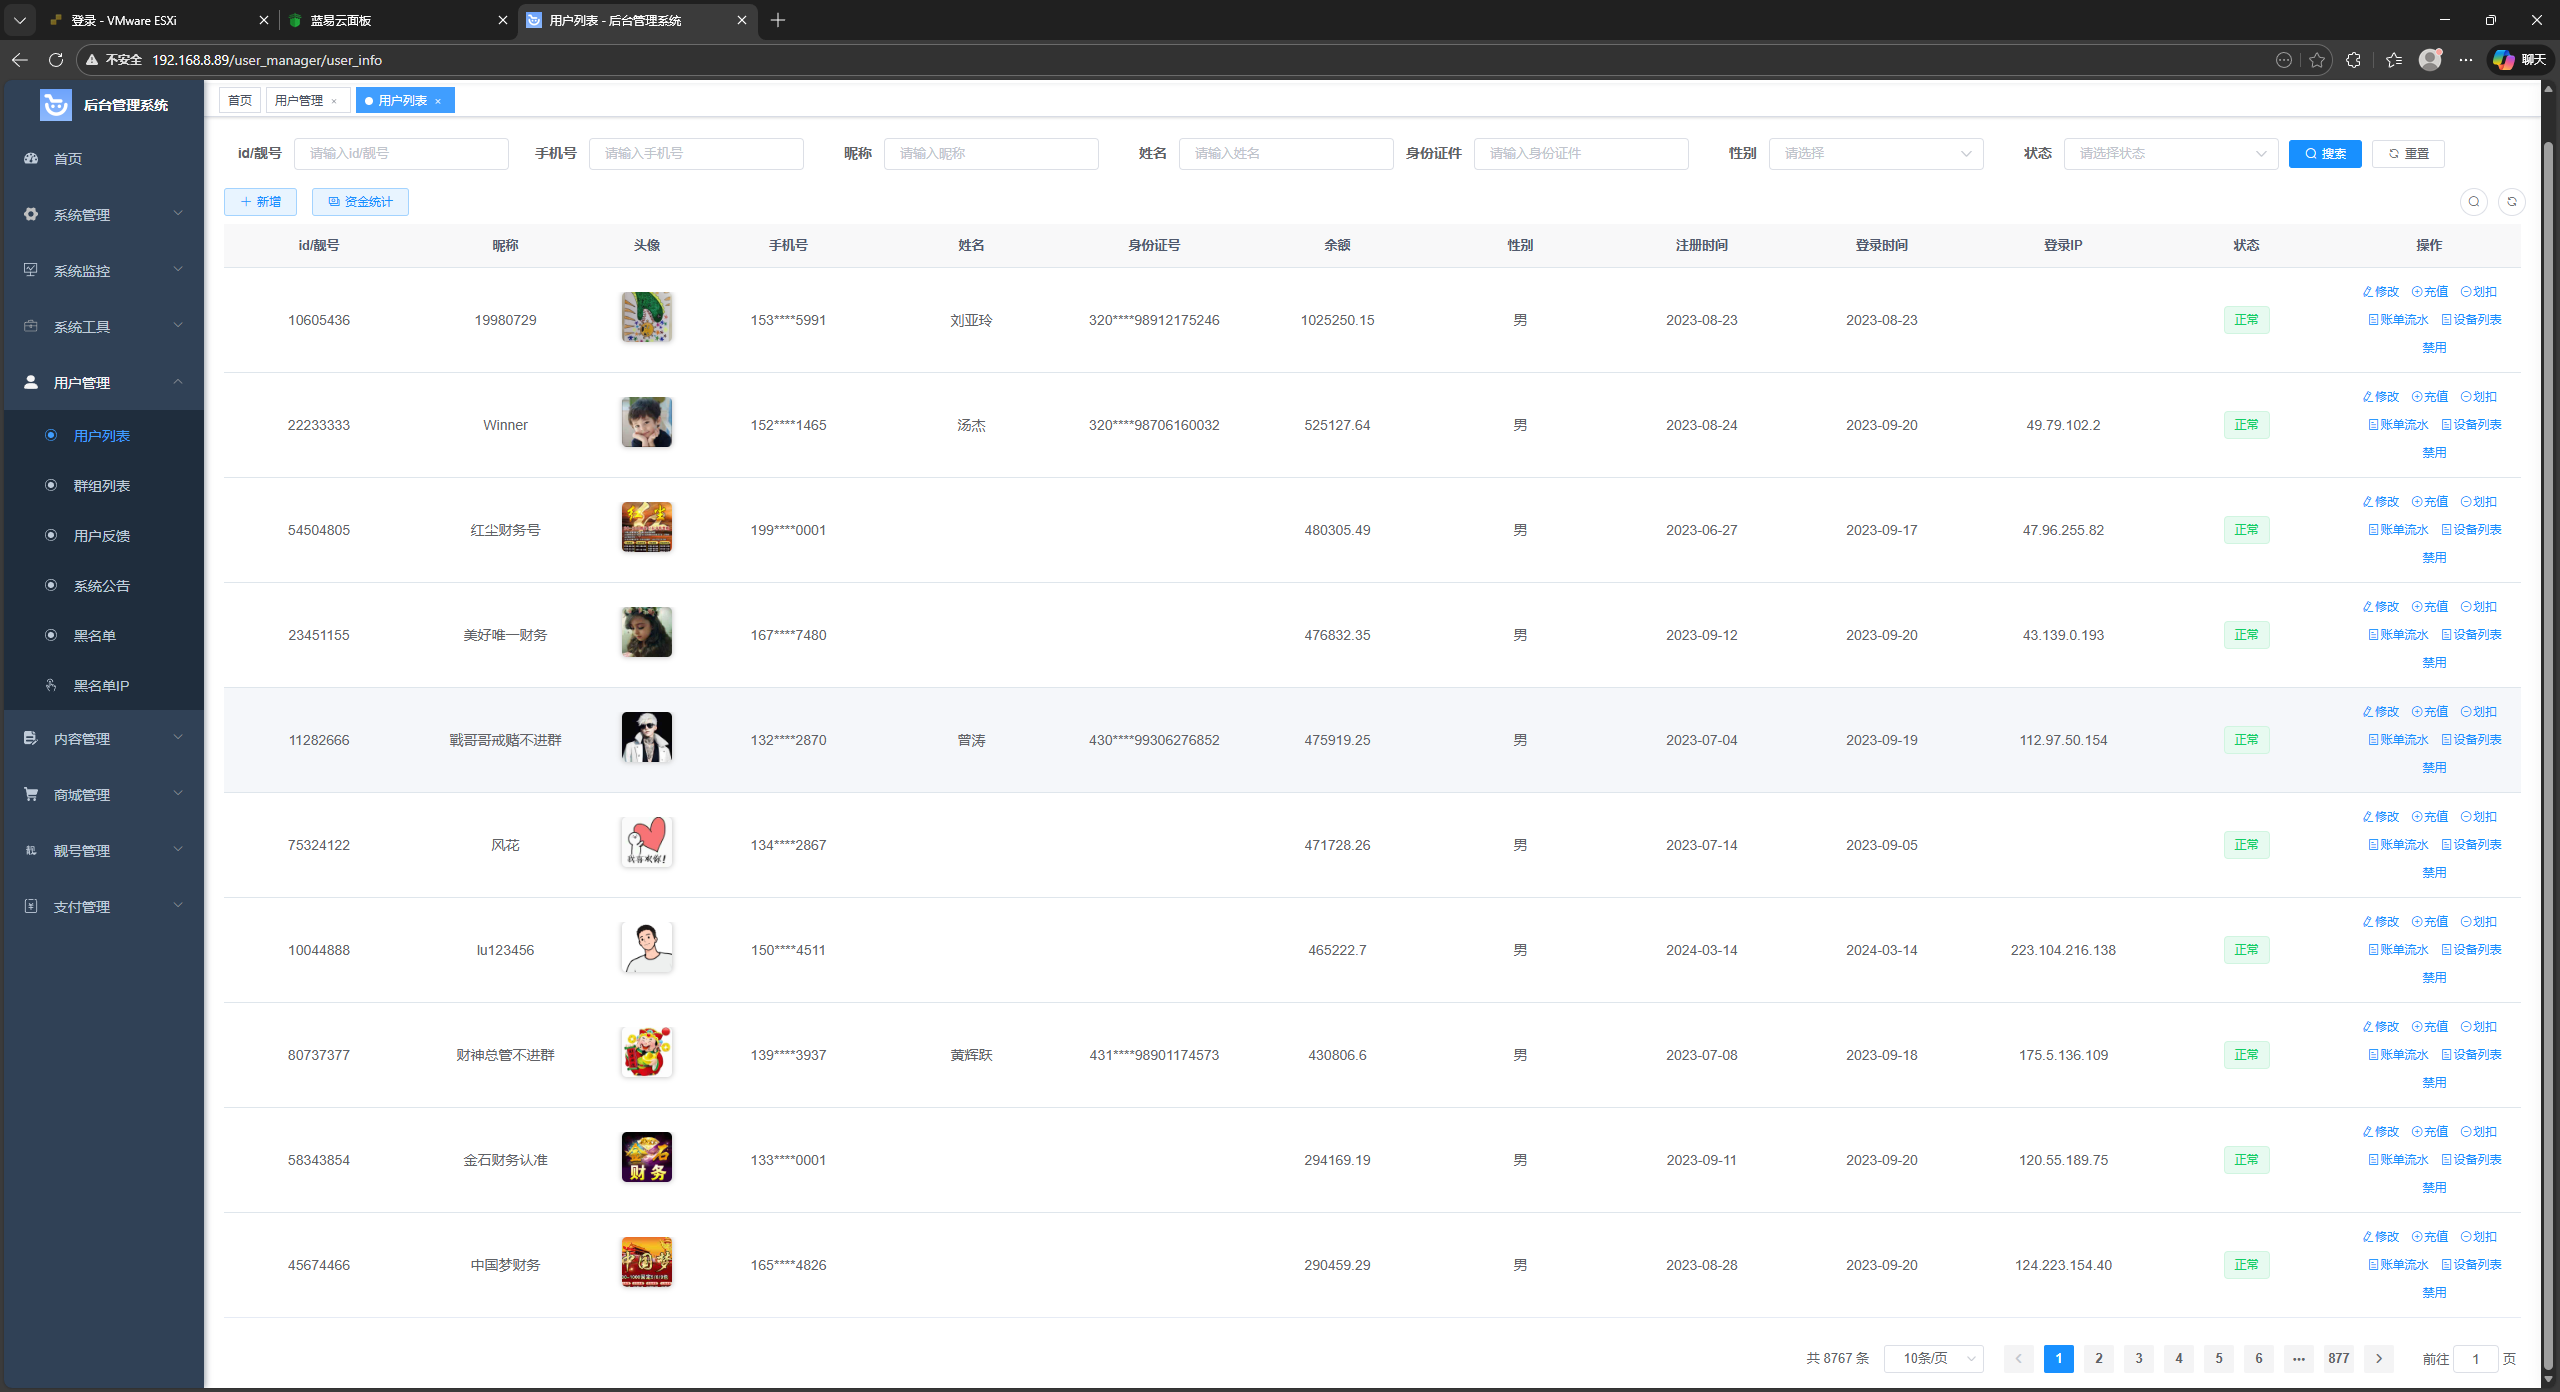
Task: Click the 商城管理 cart icon
Action: point(31,794)
